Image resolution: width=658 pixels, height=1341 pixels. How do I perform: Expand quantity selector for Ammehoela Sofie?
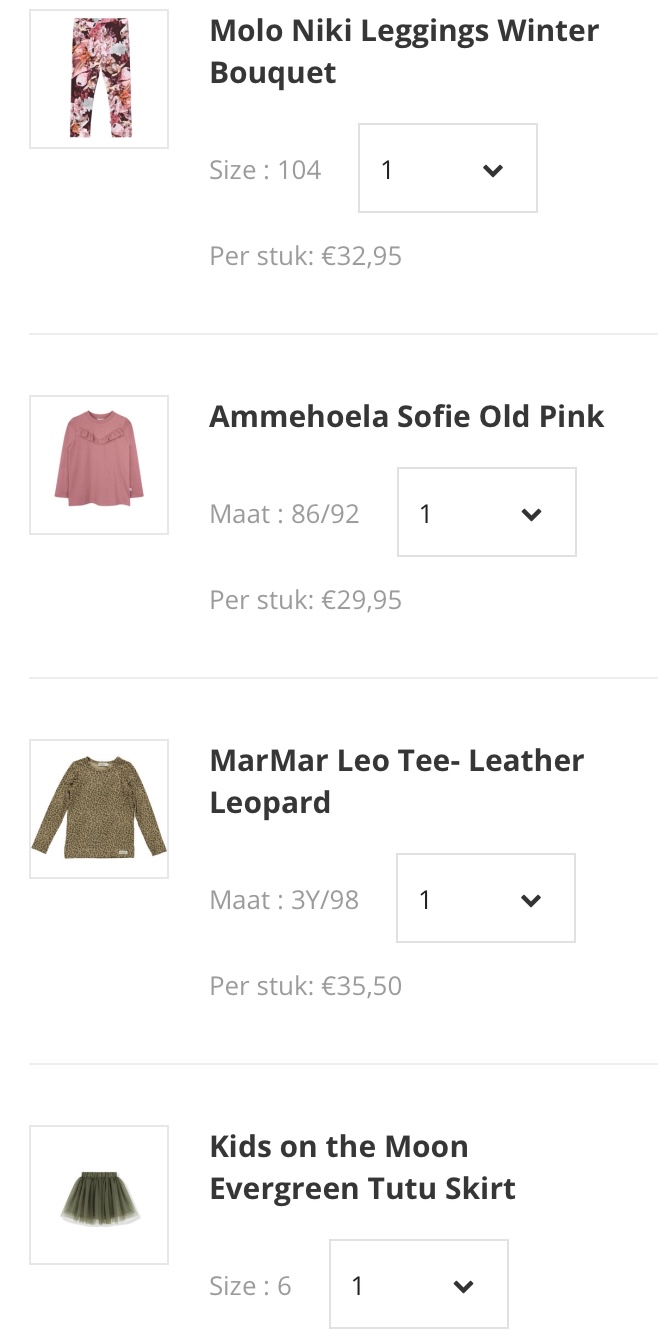pos(486,512)
